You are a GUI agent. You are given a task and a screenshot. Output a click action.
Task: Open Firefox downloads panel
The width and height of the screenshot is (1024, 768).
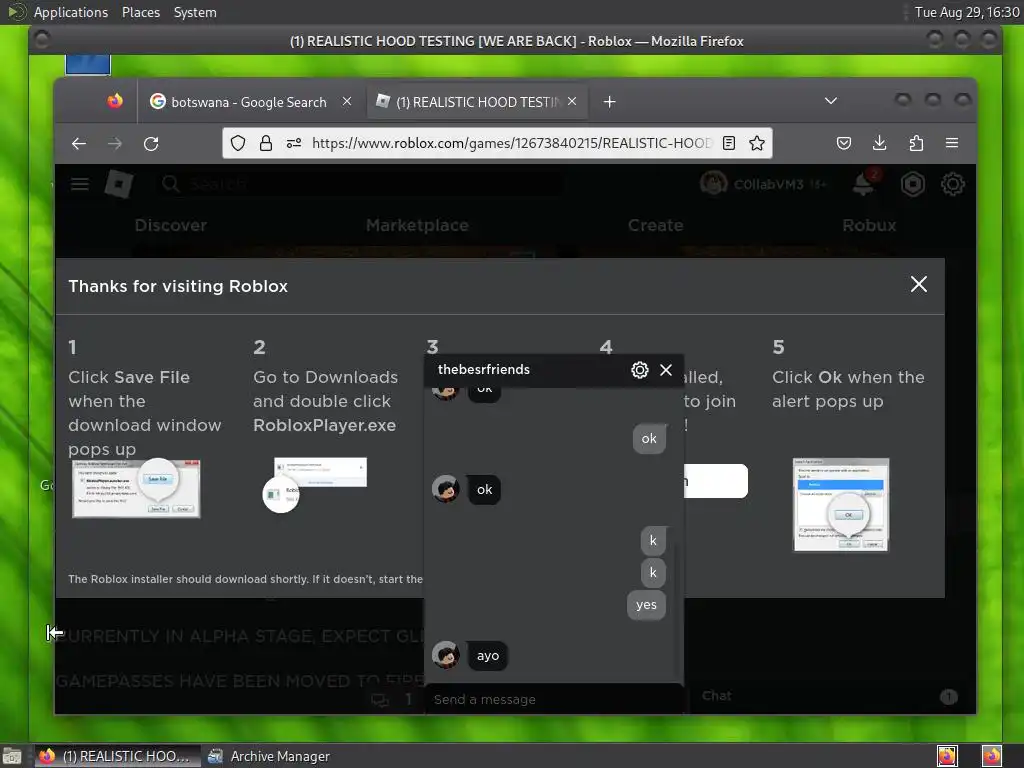click(880, 143)
